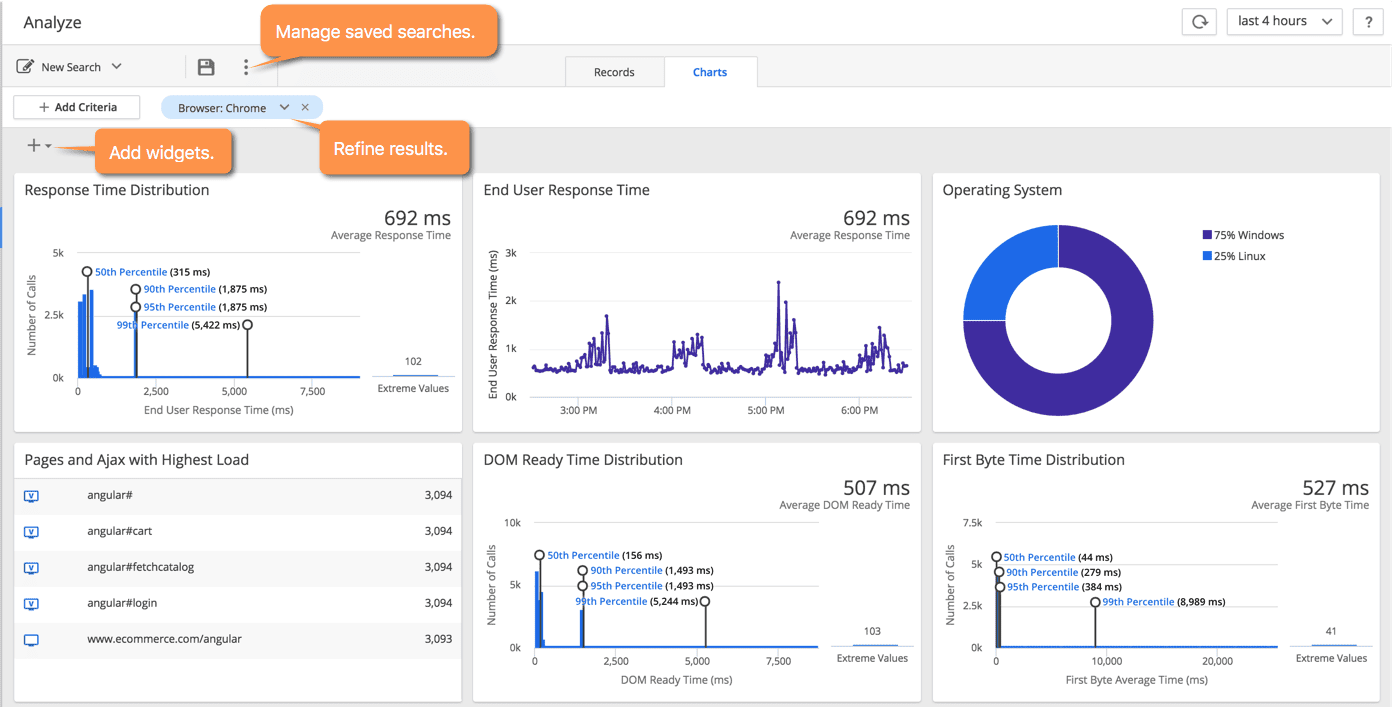Click the virtual page icon beside angular#login
Viewport: 1393px width, 707px height.
[30, 603]
